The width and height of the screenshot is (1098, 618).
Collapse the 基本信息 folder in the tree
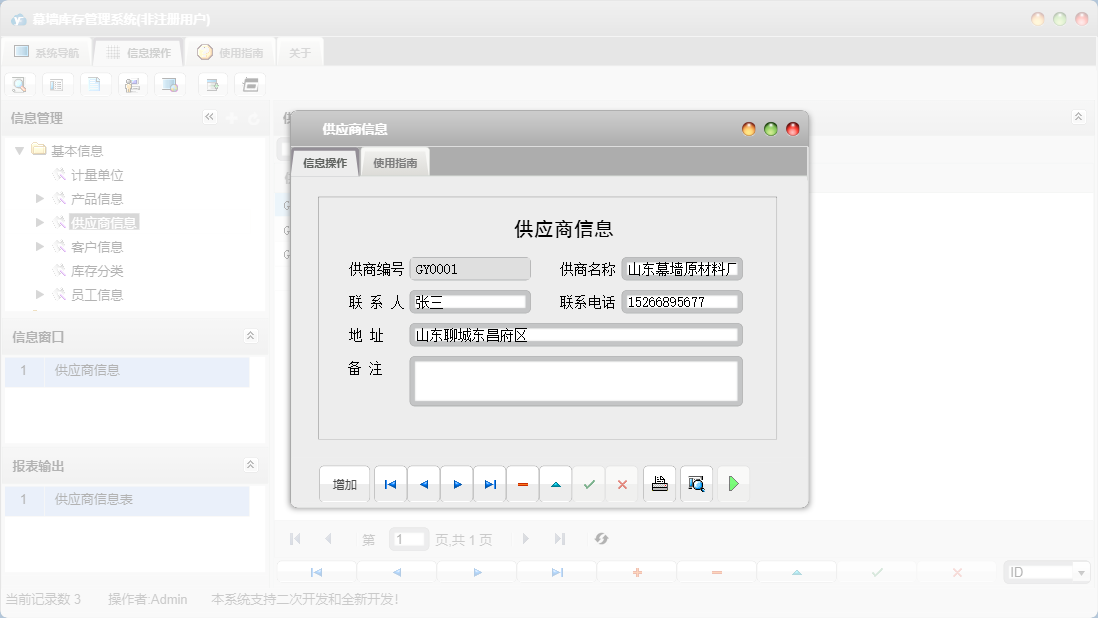[x=20, y=150]
